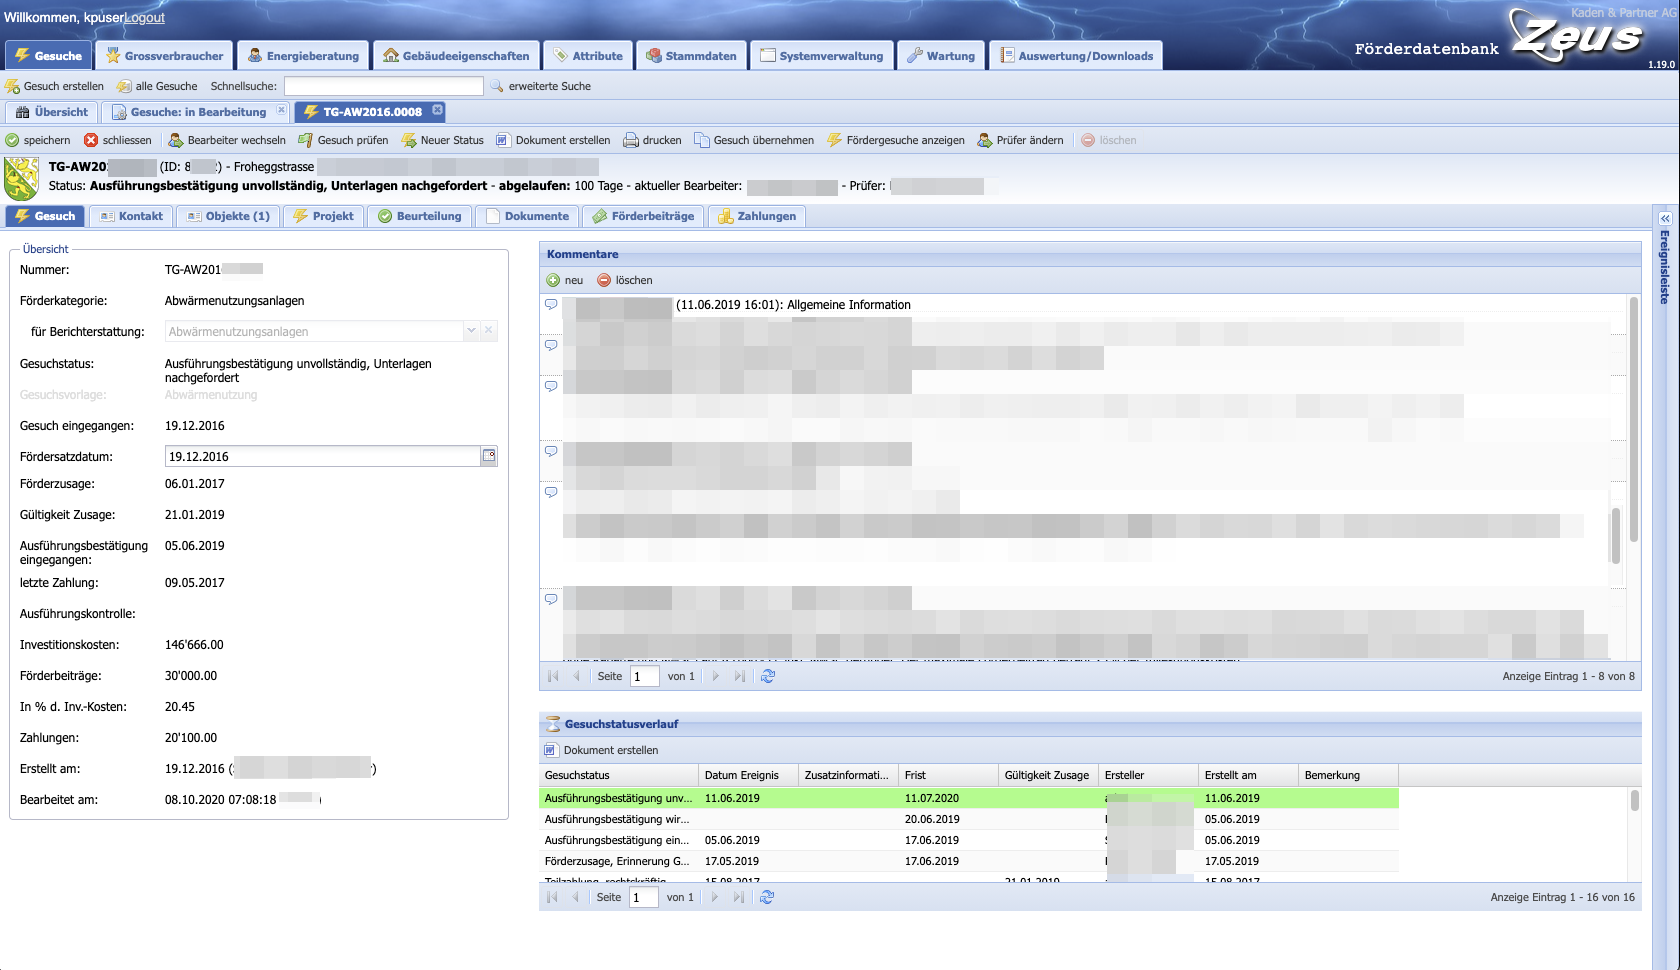Open the Fördersatzdatum calendar picker
Viewport: 1680px width, 970px height.
489,456
